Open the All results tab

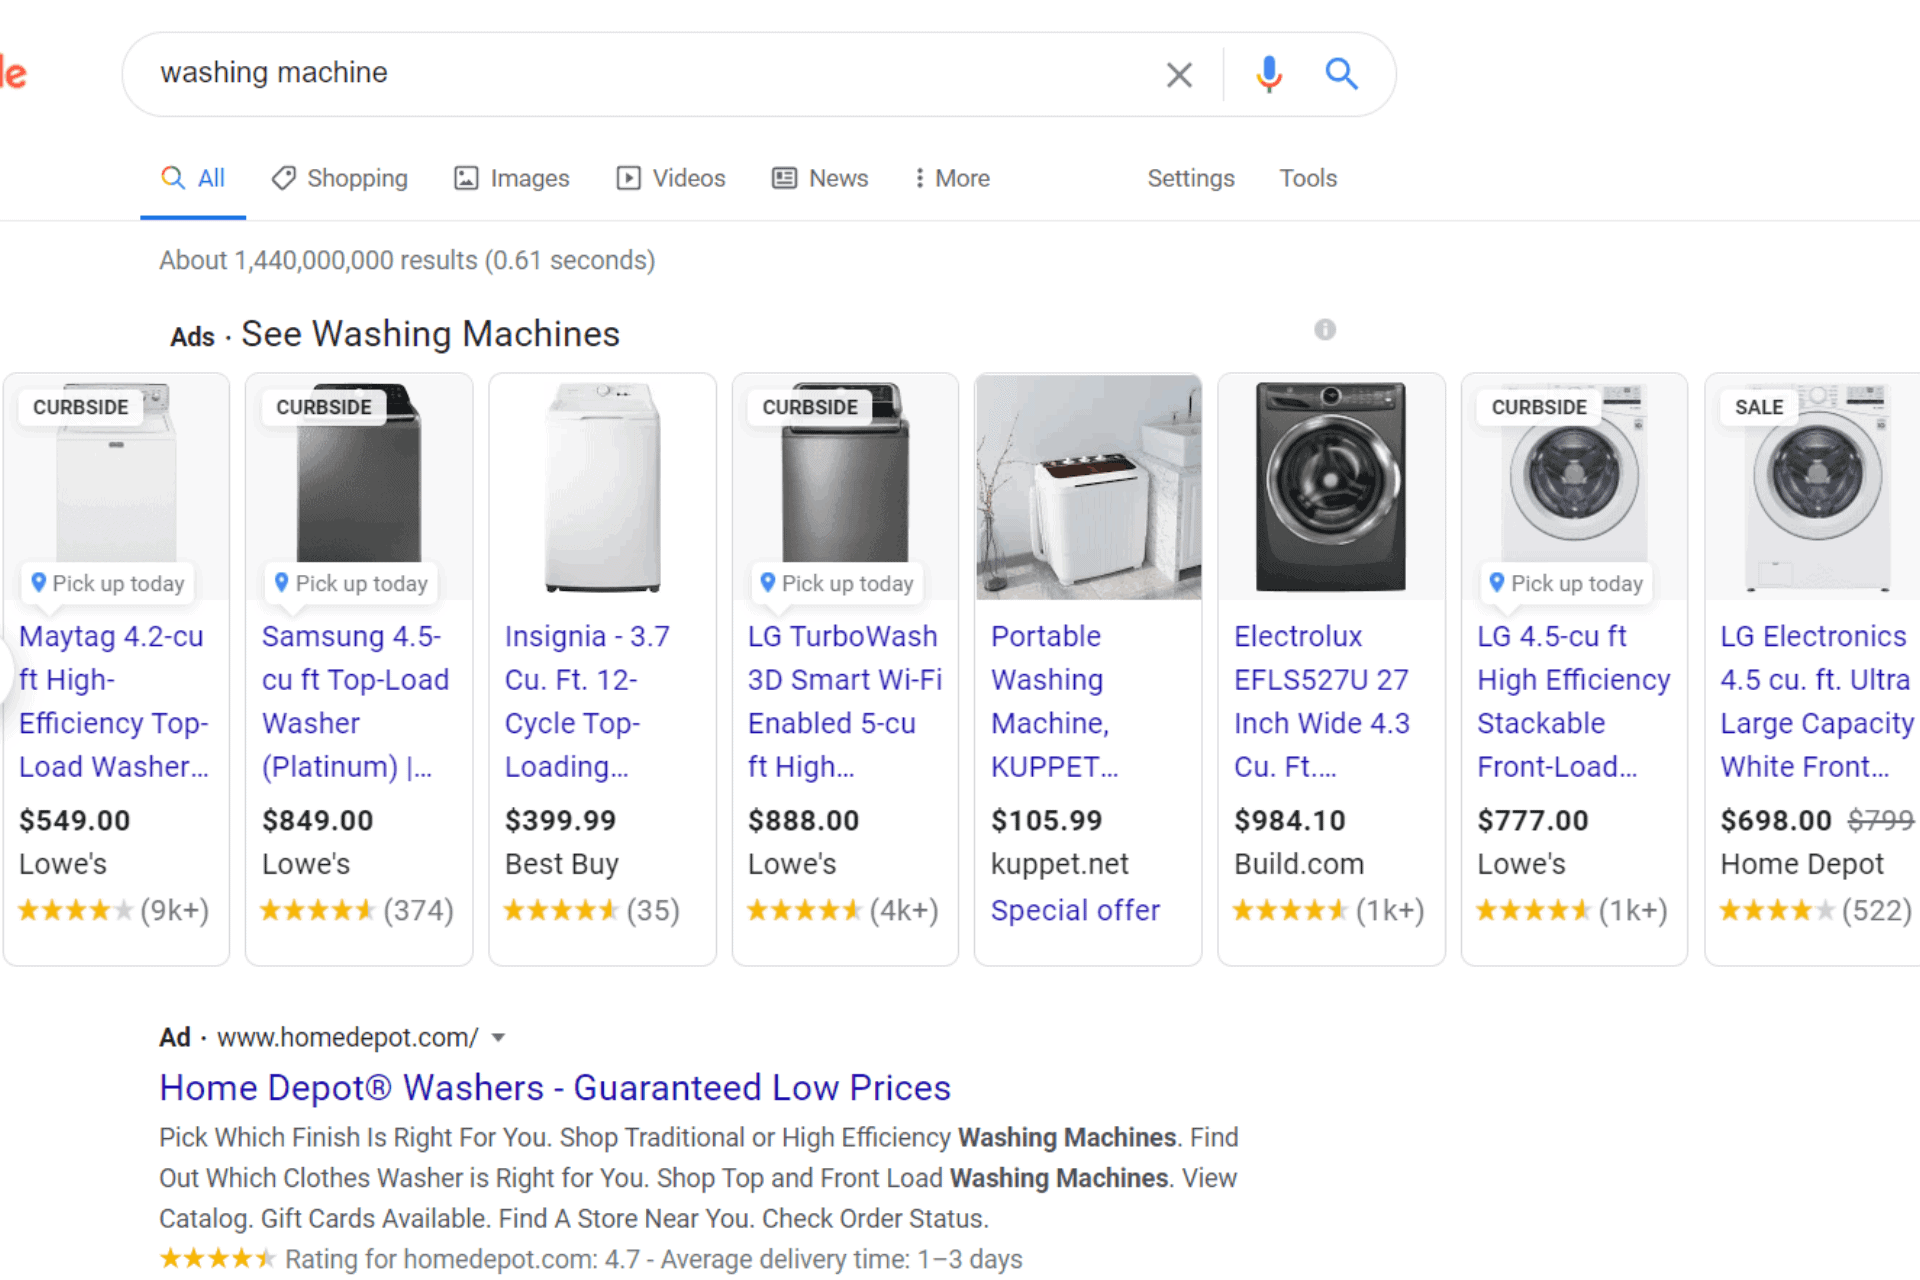[193, 178]
